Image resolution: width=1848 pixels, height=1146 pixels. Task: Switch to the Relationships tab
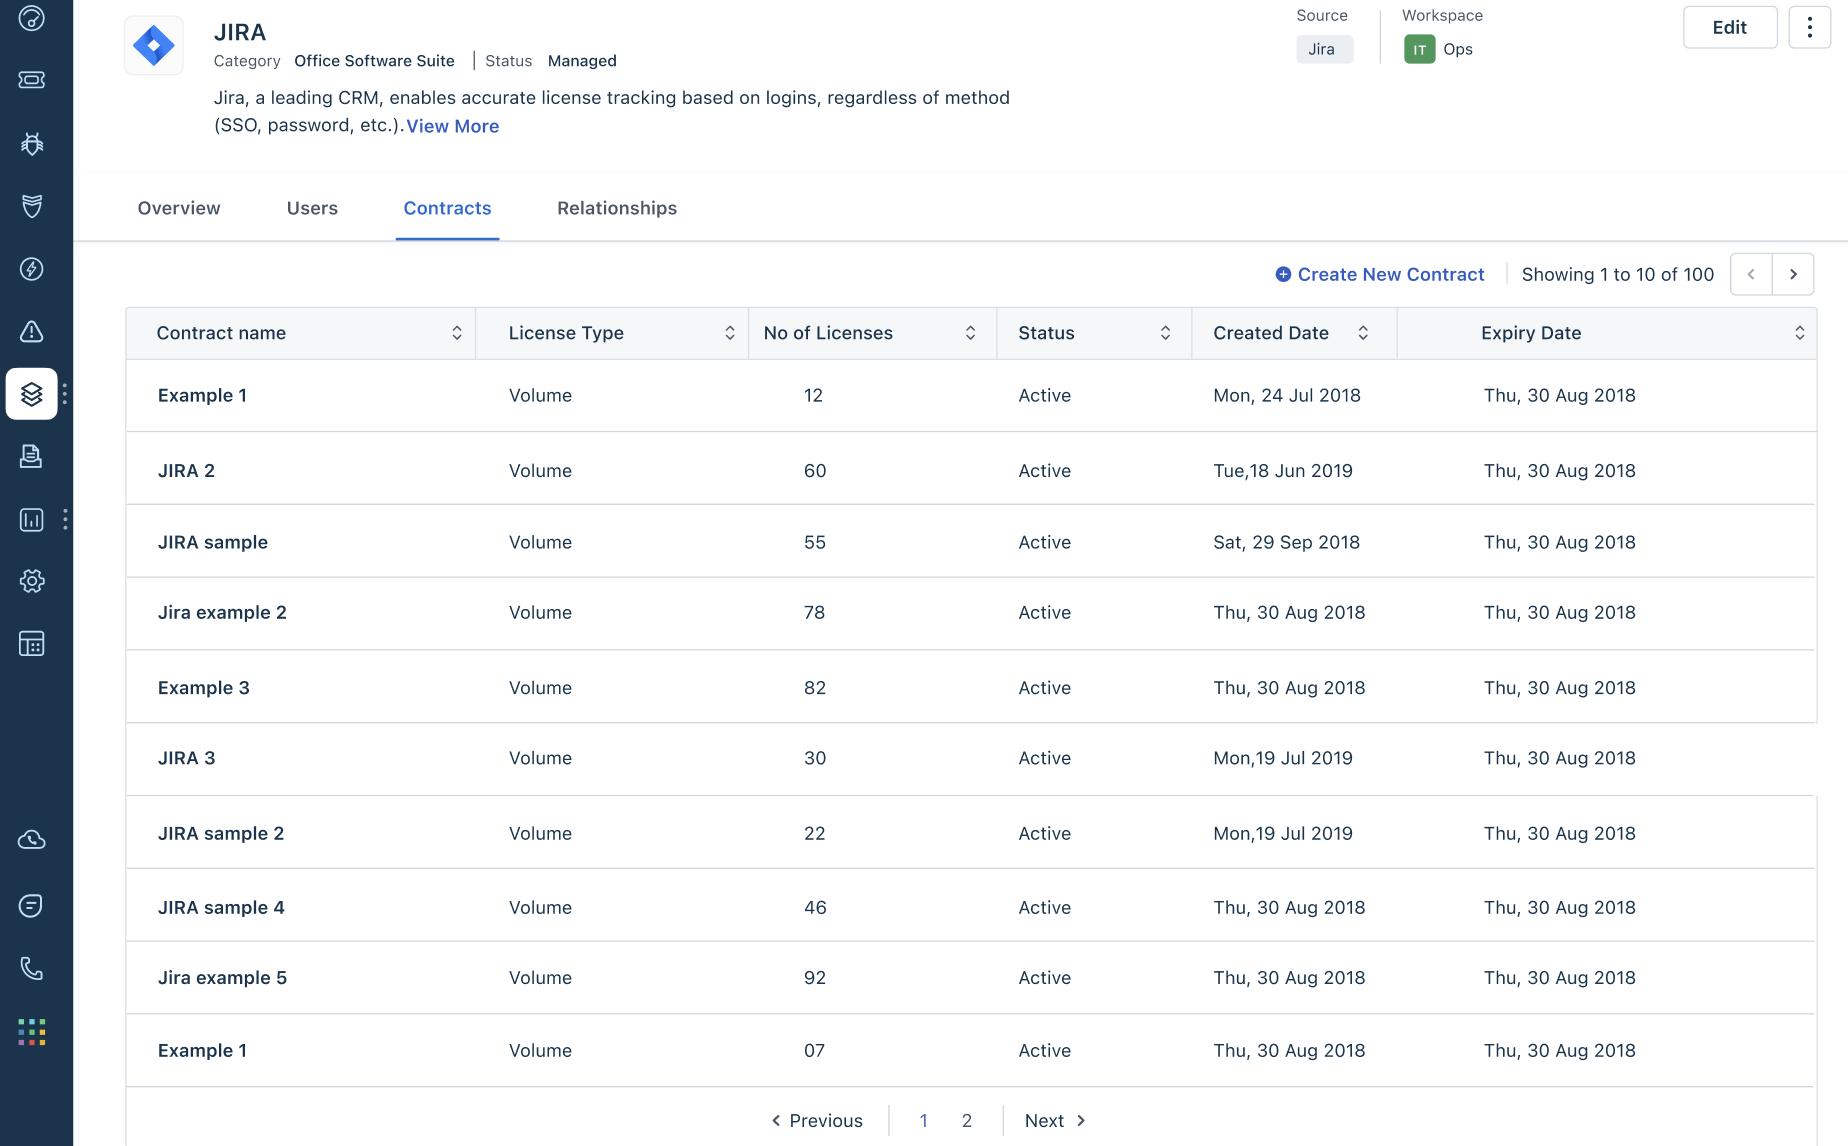(617, 208)
